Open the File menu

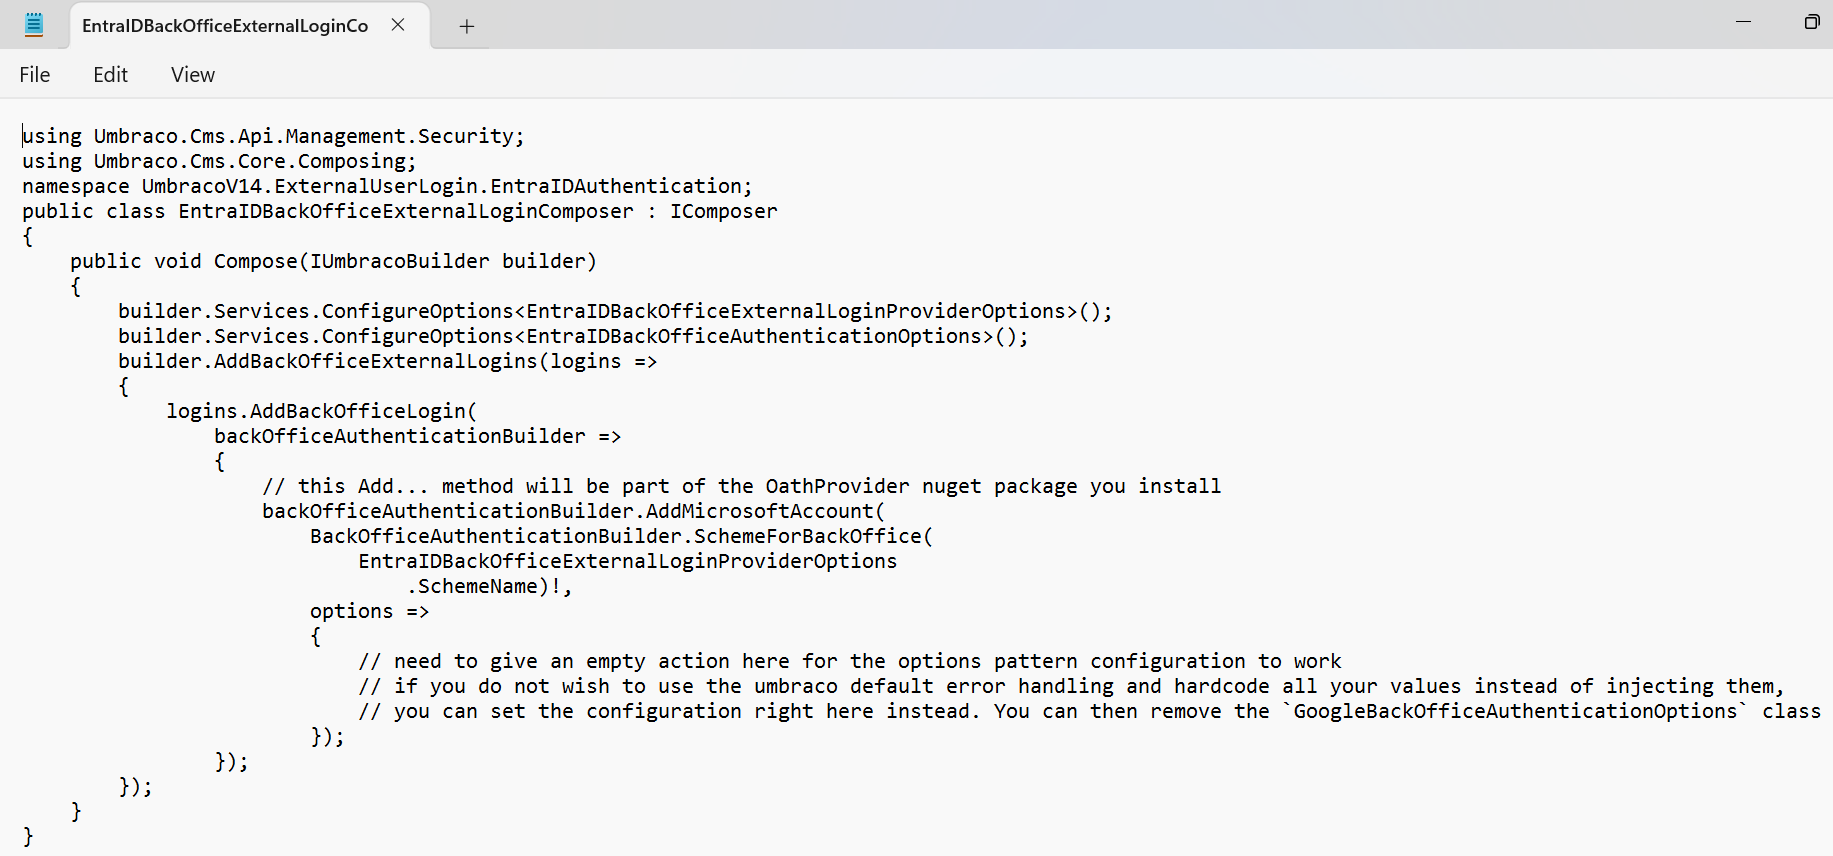35,75
